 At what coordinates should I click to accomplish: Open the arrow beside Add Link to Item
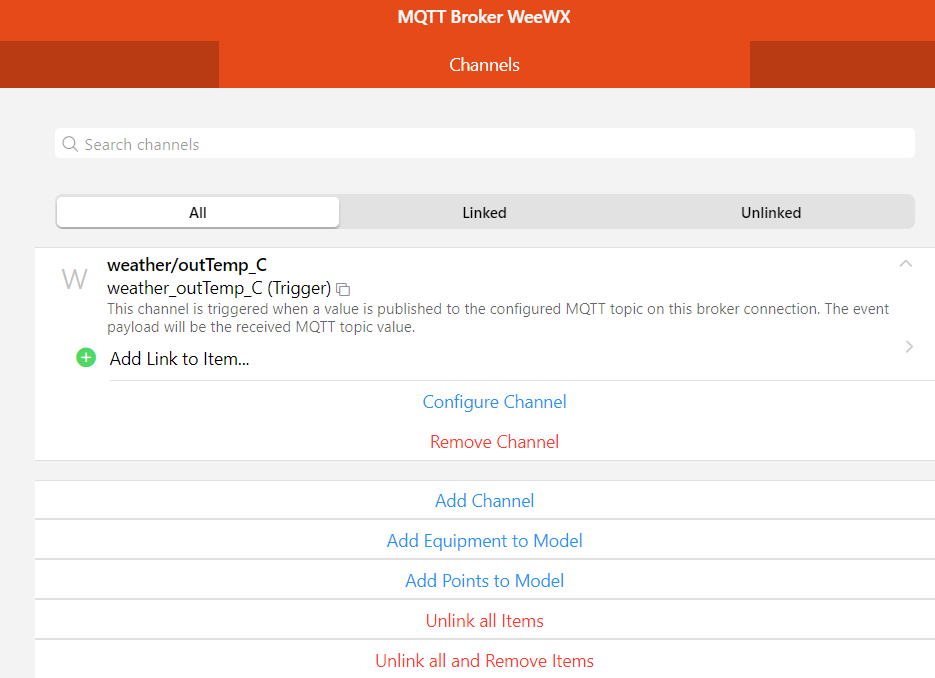tap(908, 347)
